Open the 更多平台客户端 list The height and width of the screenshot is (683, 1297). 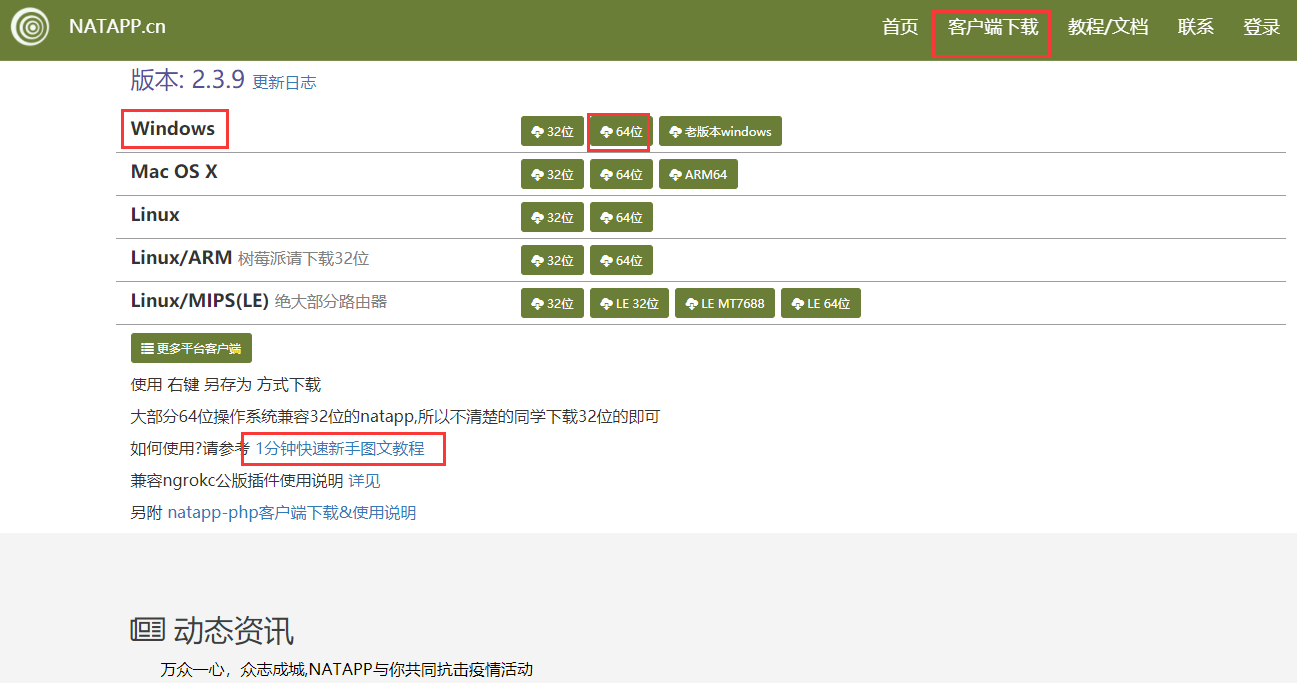tap(191, 348)
